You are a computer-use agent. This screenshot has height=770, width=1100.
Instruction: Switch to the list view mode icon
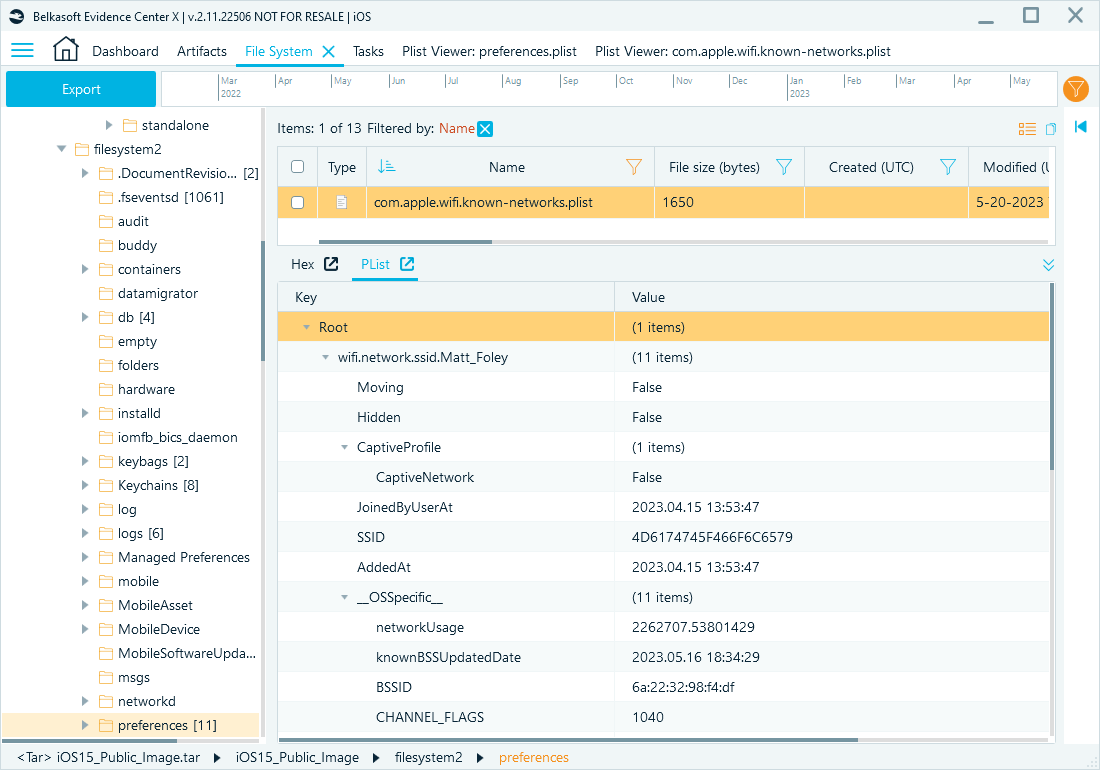pos(1027,129)
